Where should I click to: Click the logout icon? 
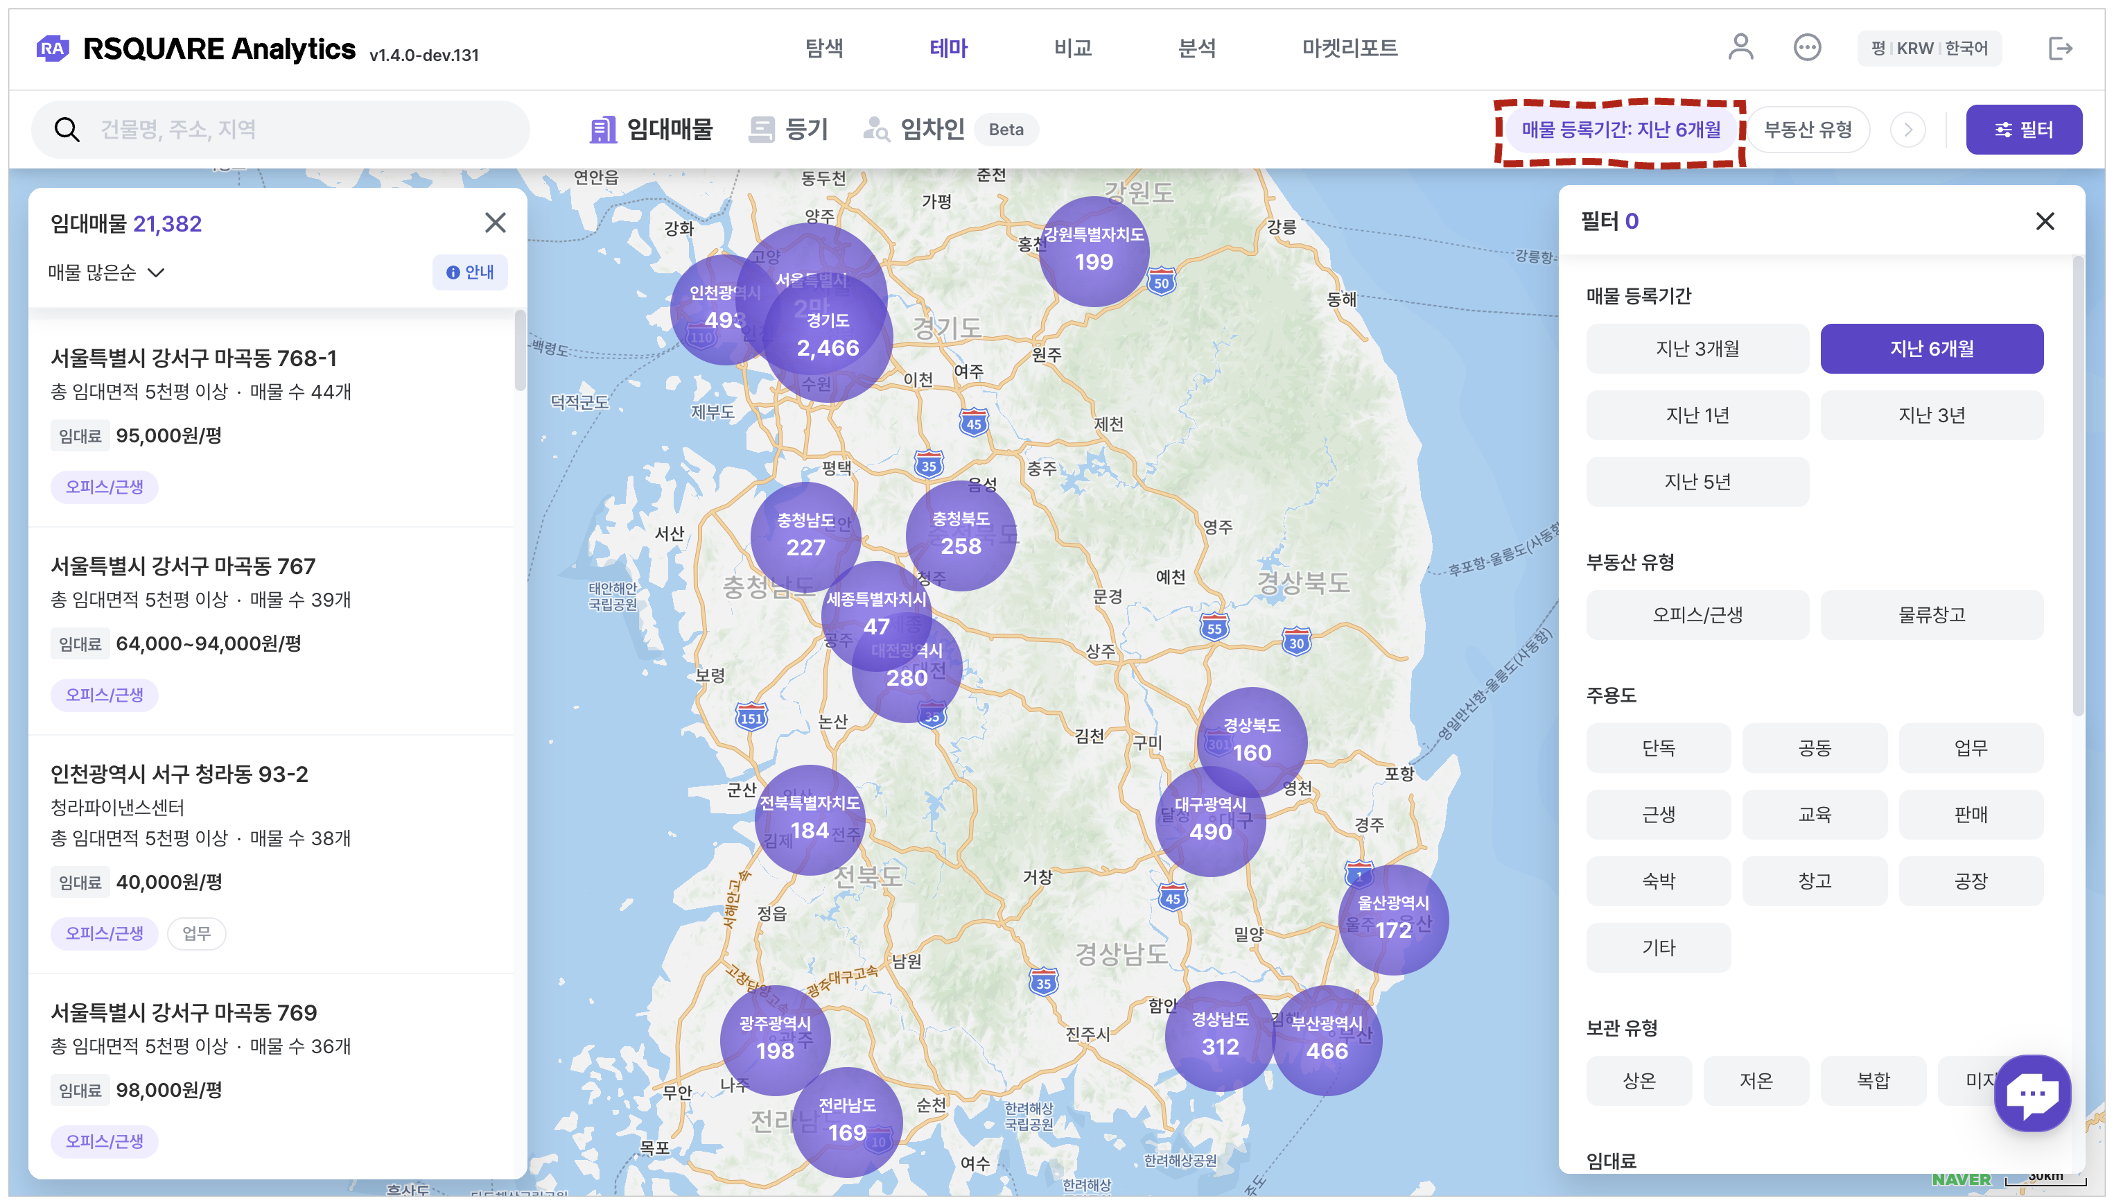(2060, 48)
